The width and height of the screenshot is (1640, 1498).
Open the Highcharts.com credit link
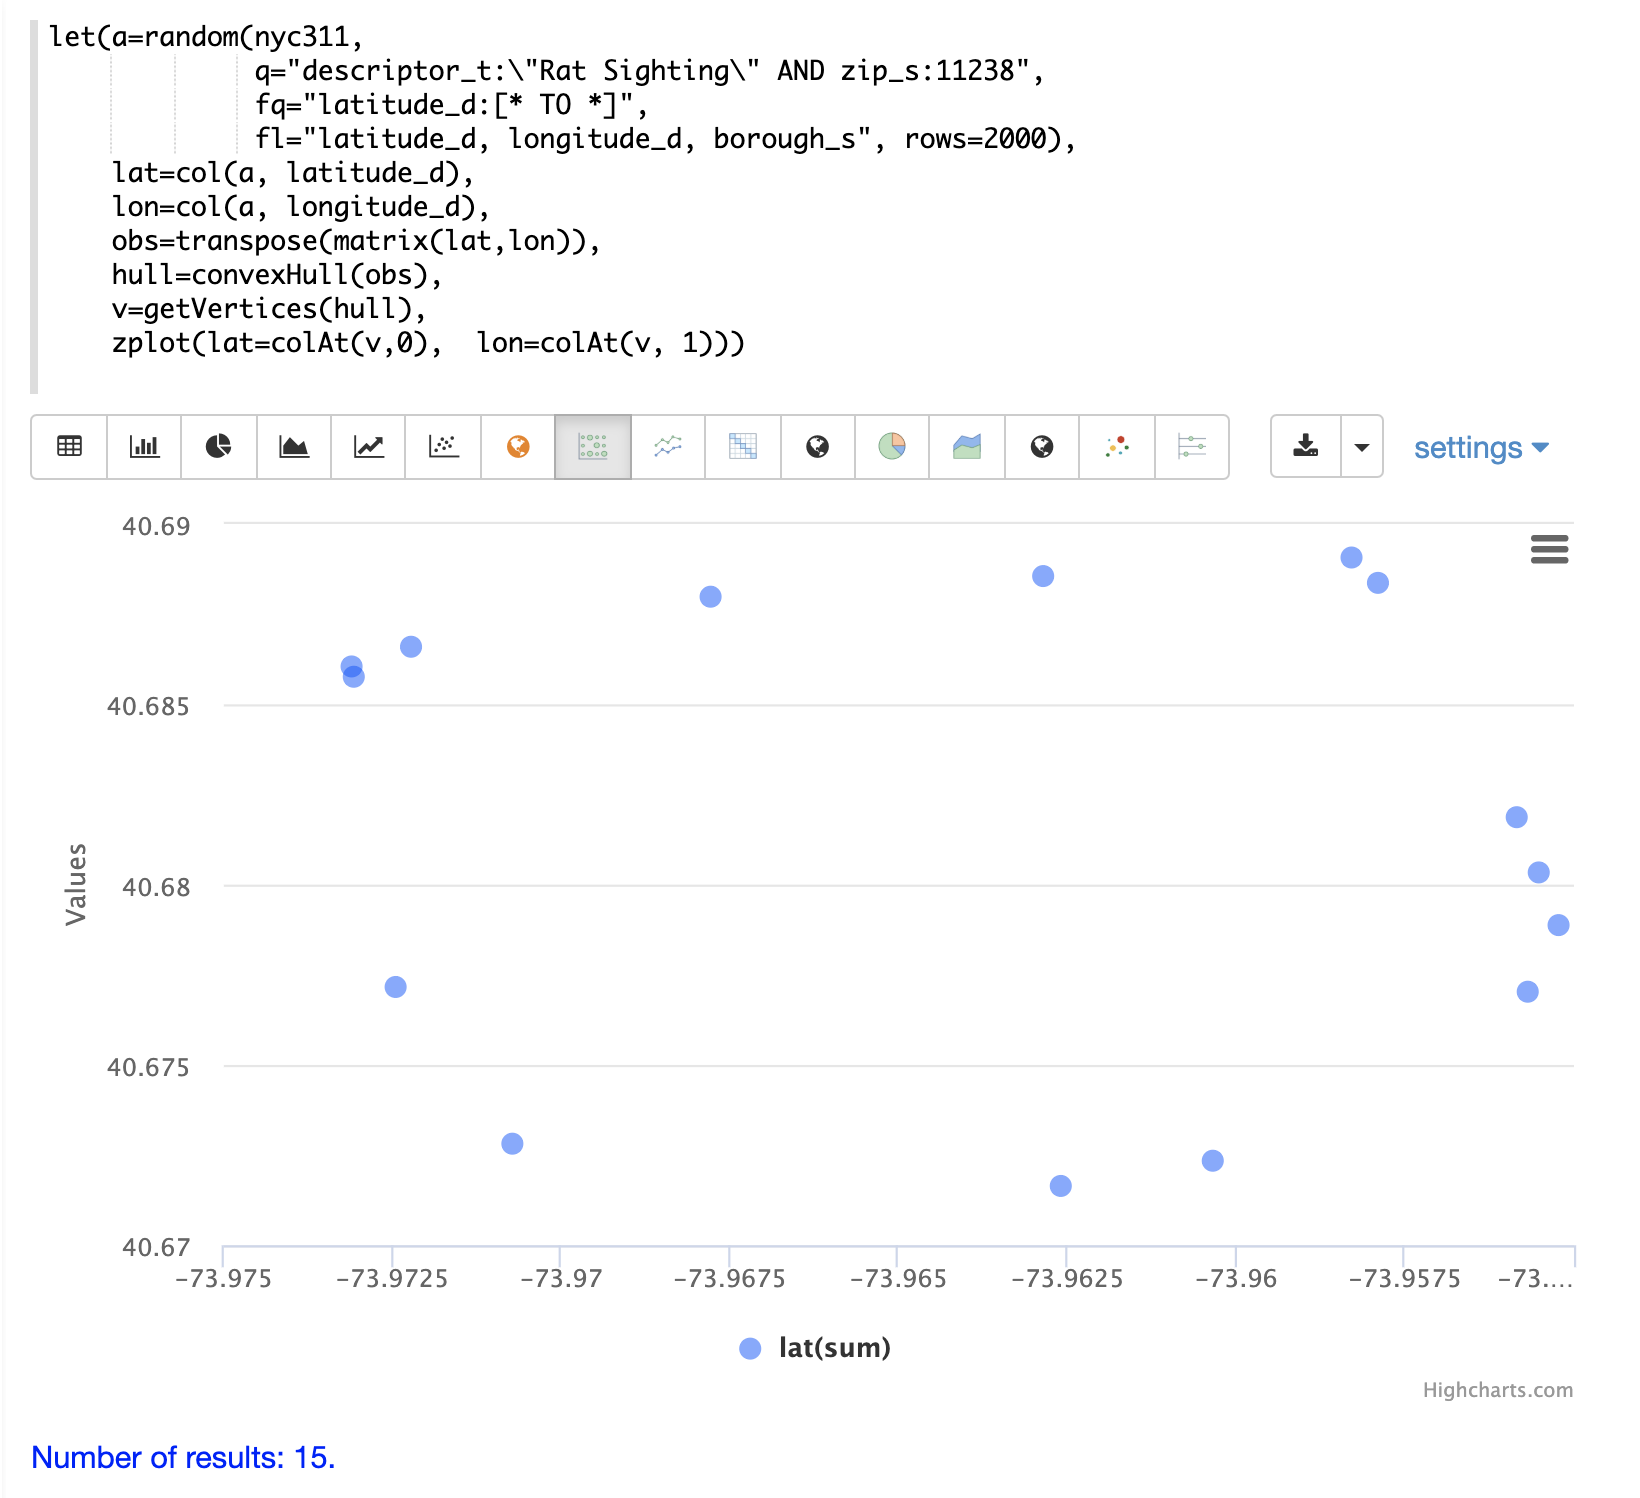point(1497,1390)
